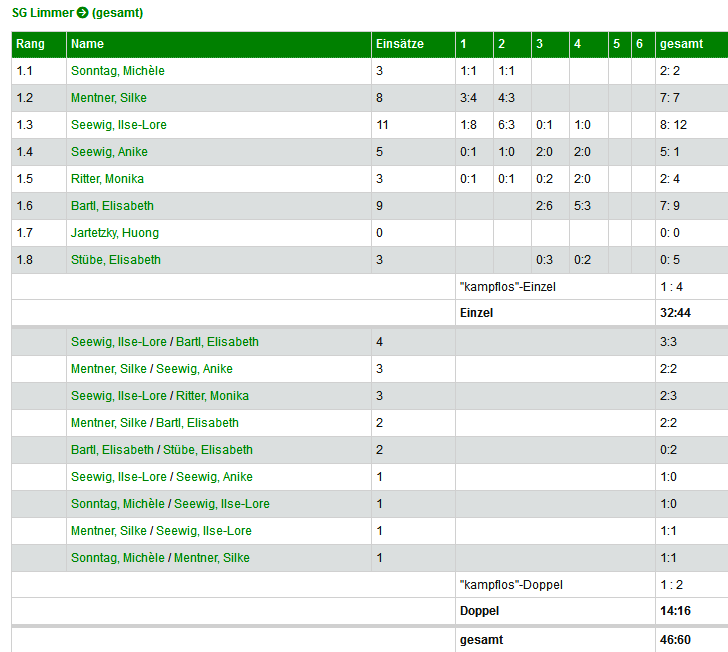Open Ritter, Monika at rank 1.5
Image resolution: width=728 pixels, height=652 pixels.
click(x=107, y=179)
